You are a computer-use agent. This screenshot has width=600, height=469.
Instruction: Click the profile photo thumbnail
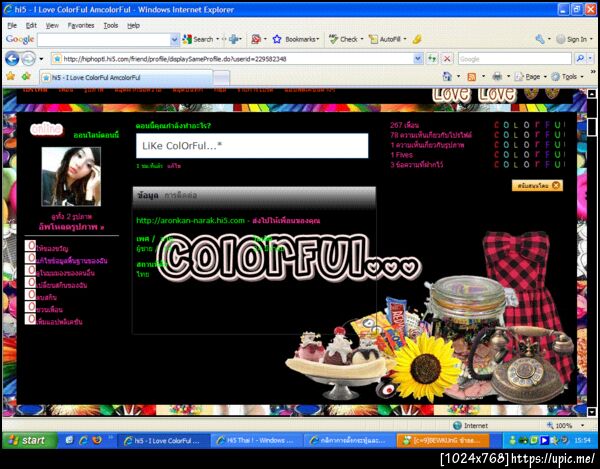[71, 176]
